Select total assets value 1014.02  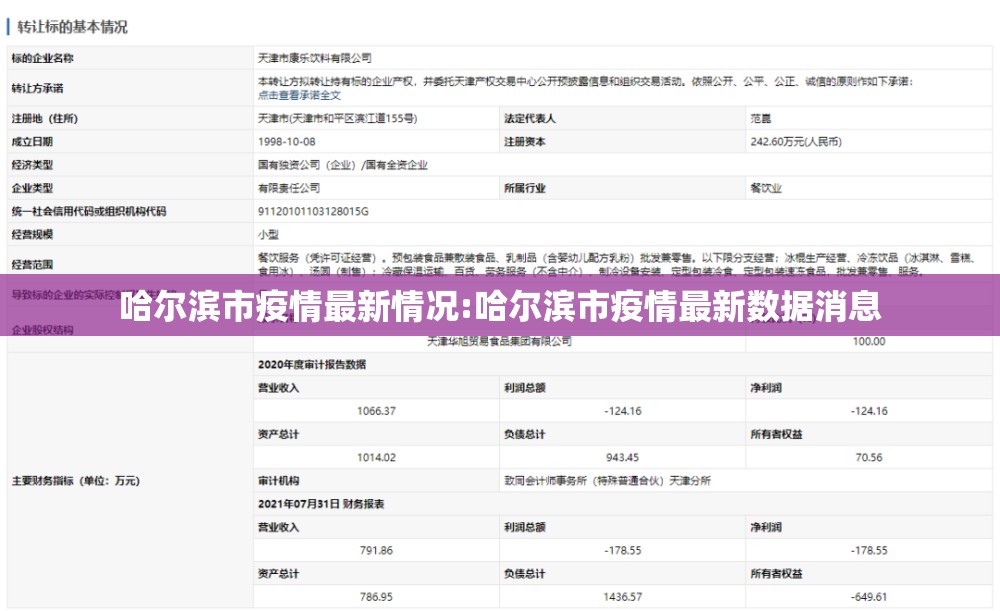(376, 457)
